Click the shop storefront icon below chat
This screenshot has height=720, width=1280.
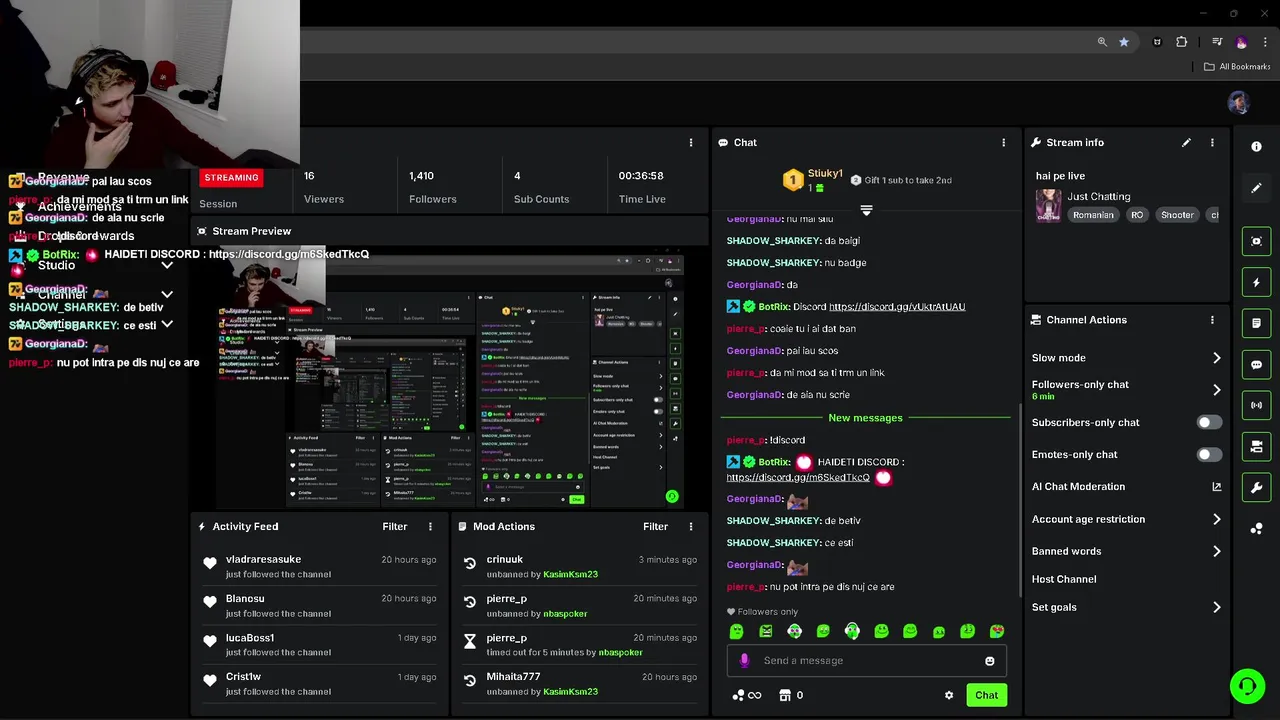pos(785,695)
